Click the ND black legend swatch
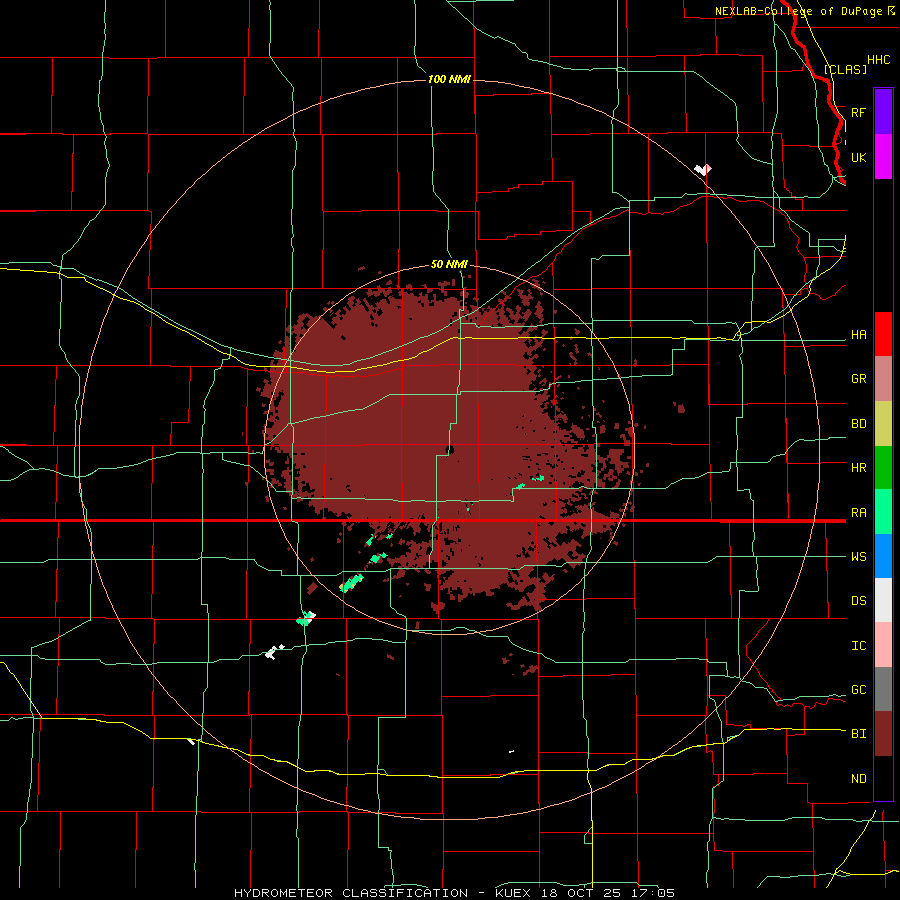Image resolution: width=900 pixels, height=900 pixels. pyautogui.click(x=883, y=778)
